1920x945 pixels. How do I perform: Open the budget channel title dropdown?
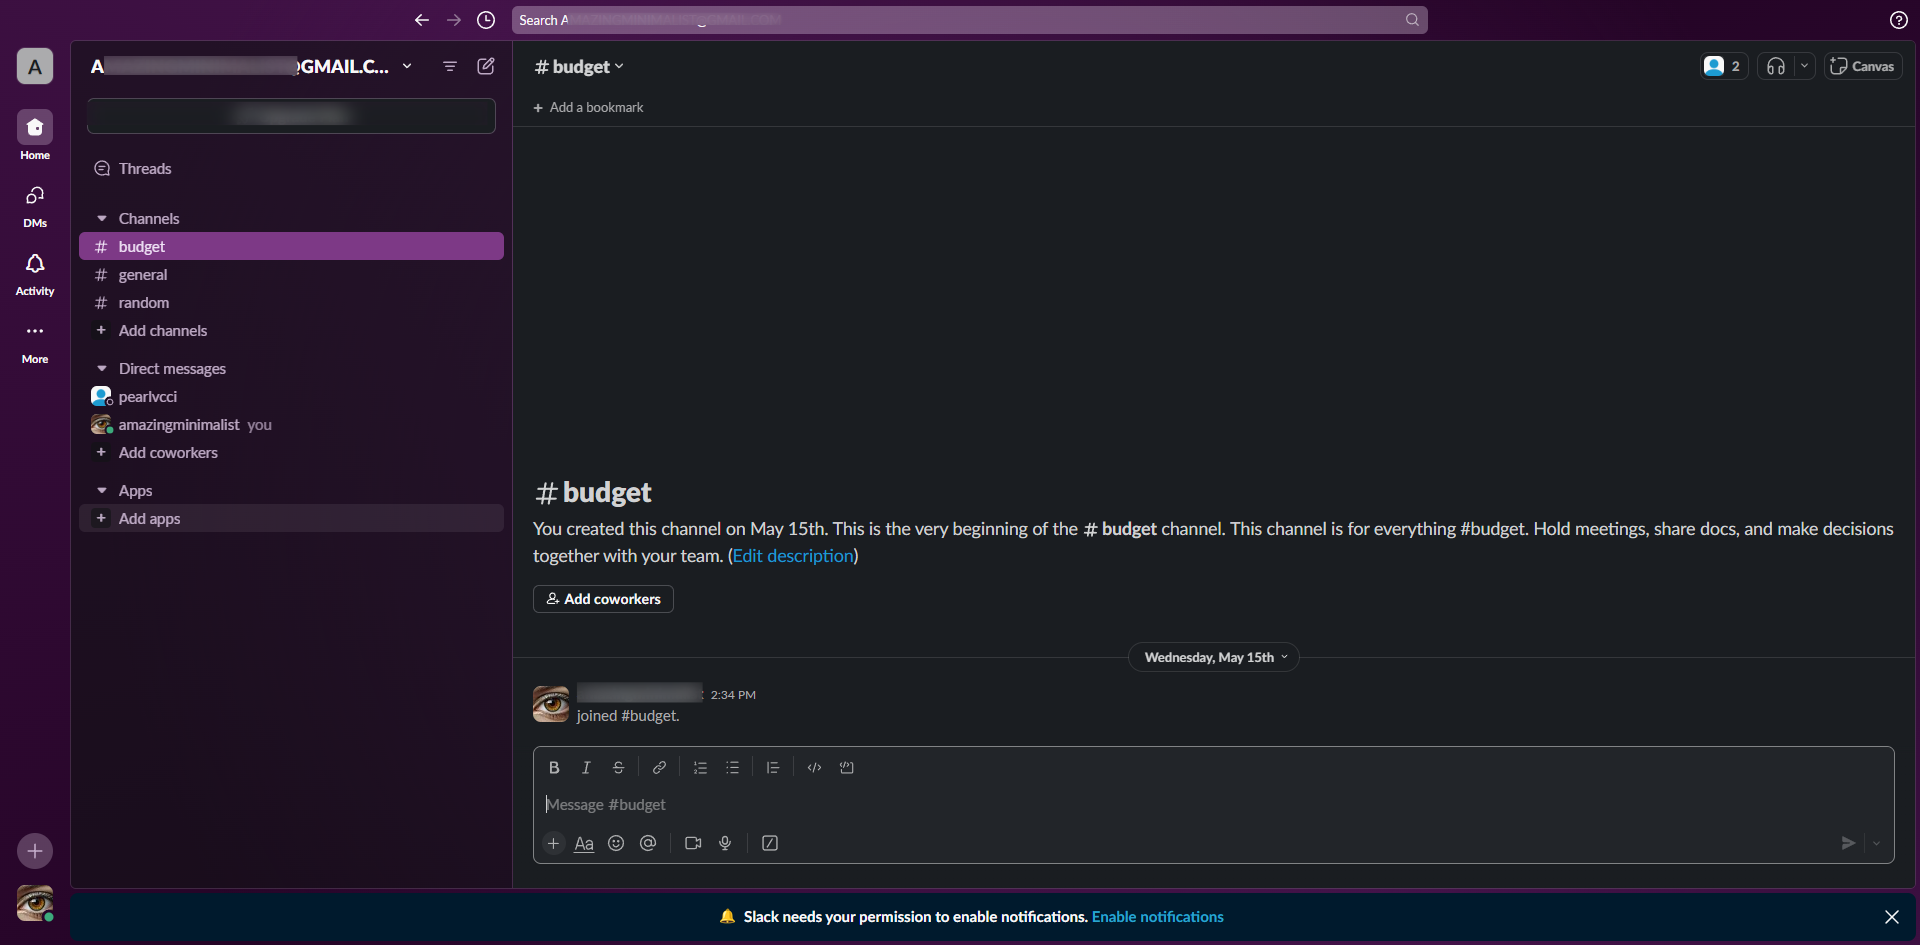[x=580, y=66]
